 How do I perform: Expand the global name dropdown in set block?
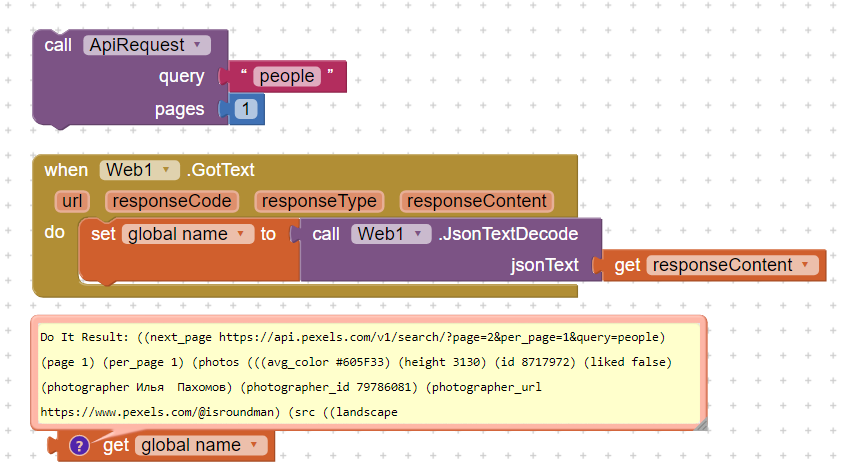tap(241, 235)
